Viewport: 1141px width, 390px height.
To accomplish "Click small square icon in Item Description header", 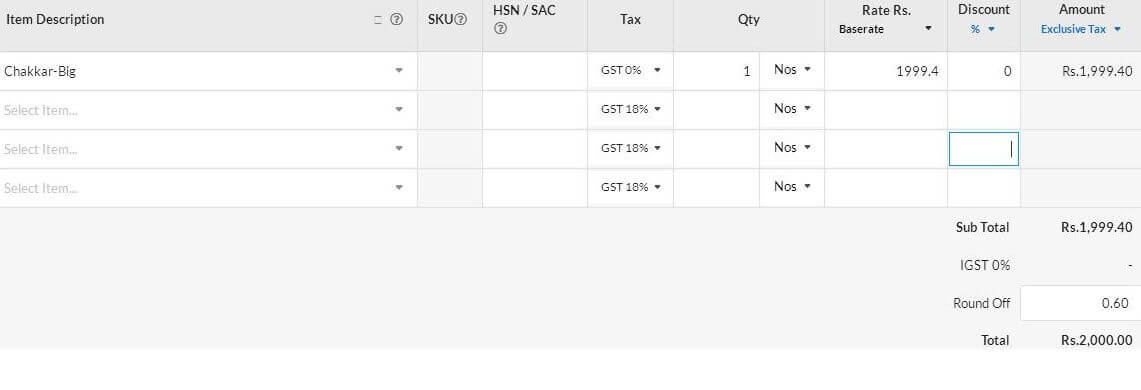I will tap(378, 20).
